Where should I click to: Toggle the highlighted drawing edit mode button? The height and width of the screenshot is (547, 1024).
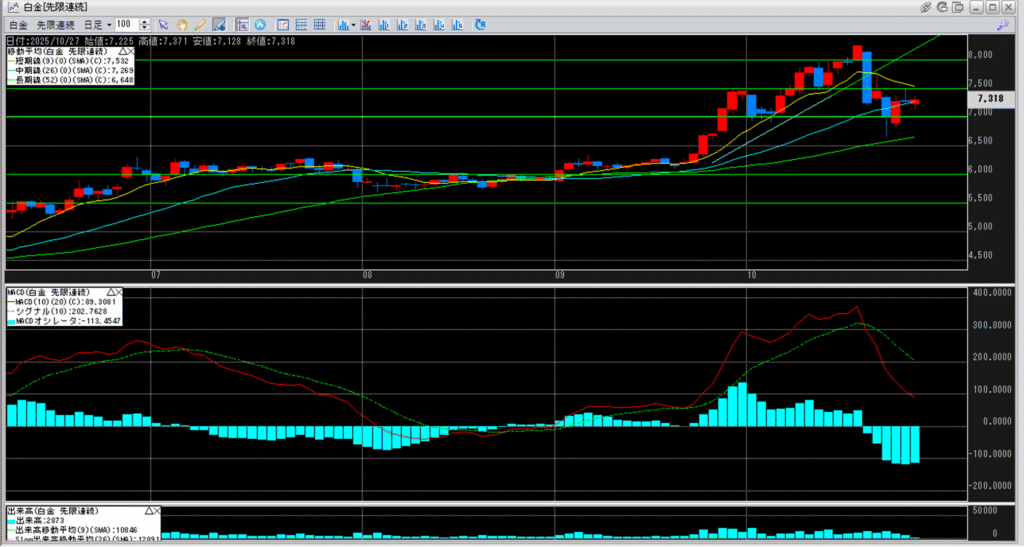tap(218, 23)
